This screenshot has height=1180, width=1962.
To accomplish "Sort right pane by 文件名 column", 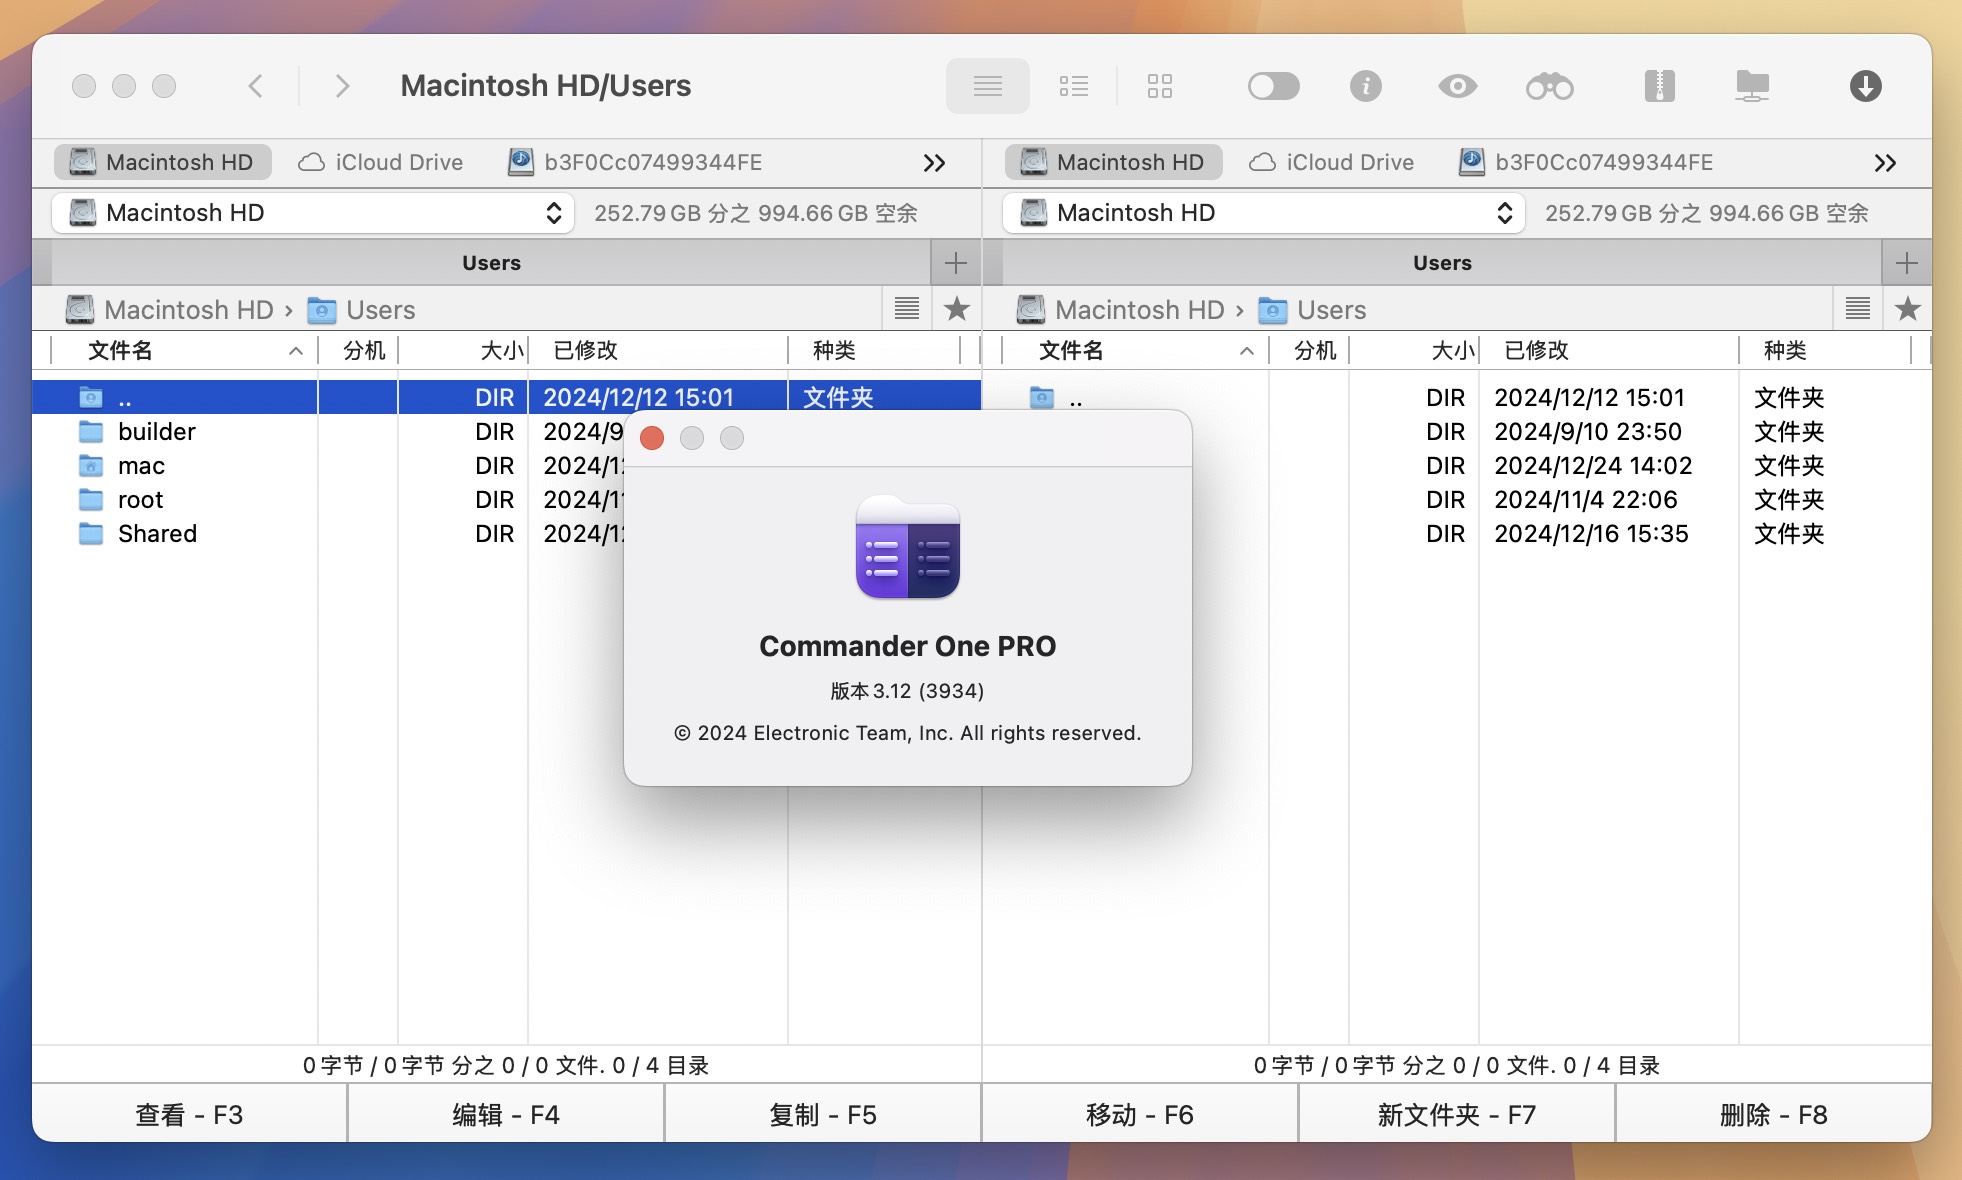I will pos(1135,350).
